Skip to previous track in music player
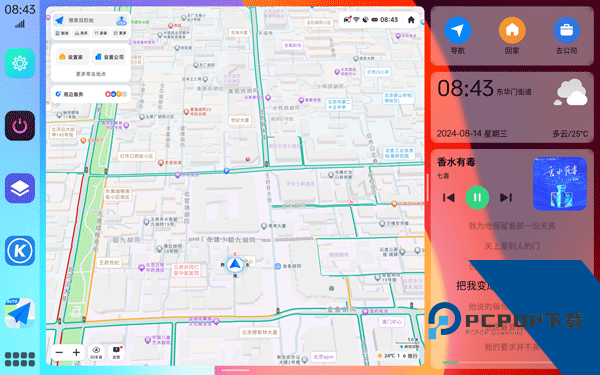This screenshot has width=600, height=375. pyautogui.click(x=449, y=197)
